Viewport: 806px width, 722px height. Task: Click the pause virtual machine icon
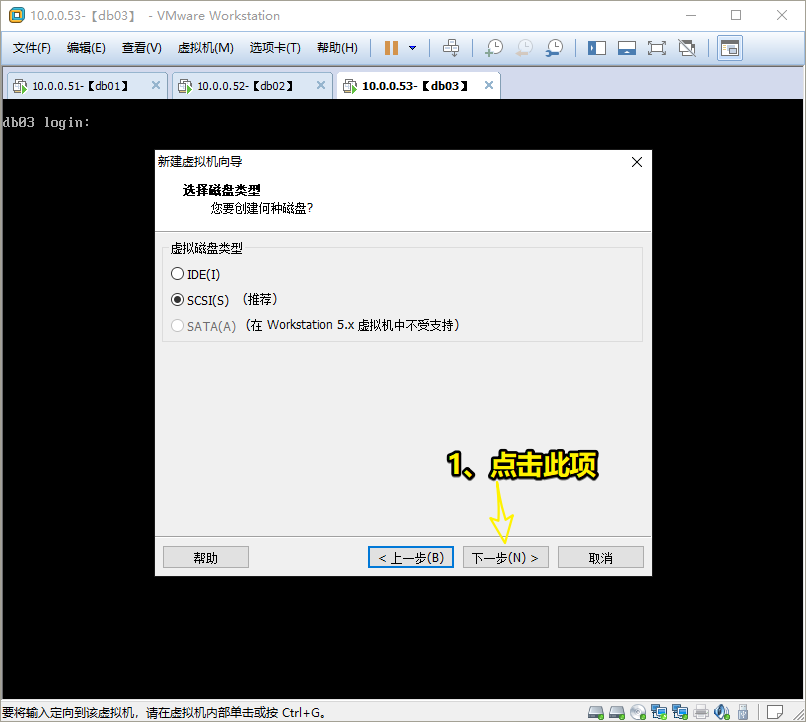pos(391,48)
